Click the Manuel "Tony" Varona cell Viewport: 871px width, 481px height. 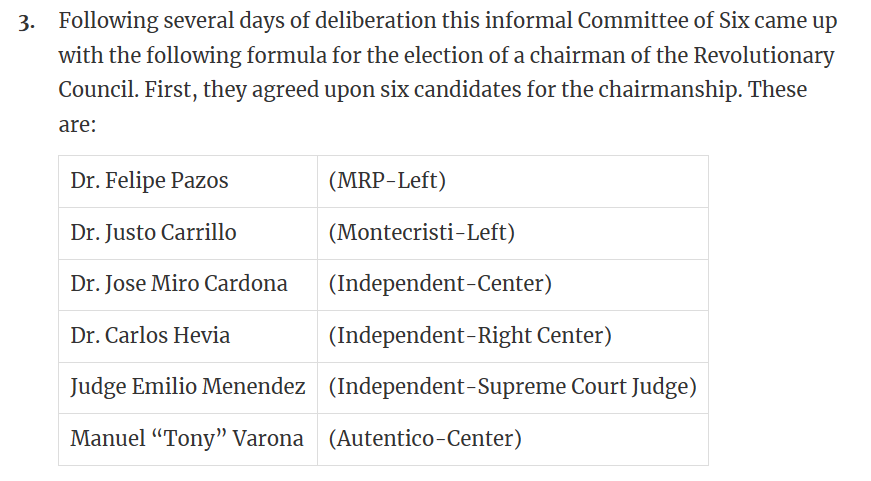click(187, 439)
